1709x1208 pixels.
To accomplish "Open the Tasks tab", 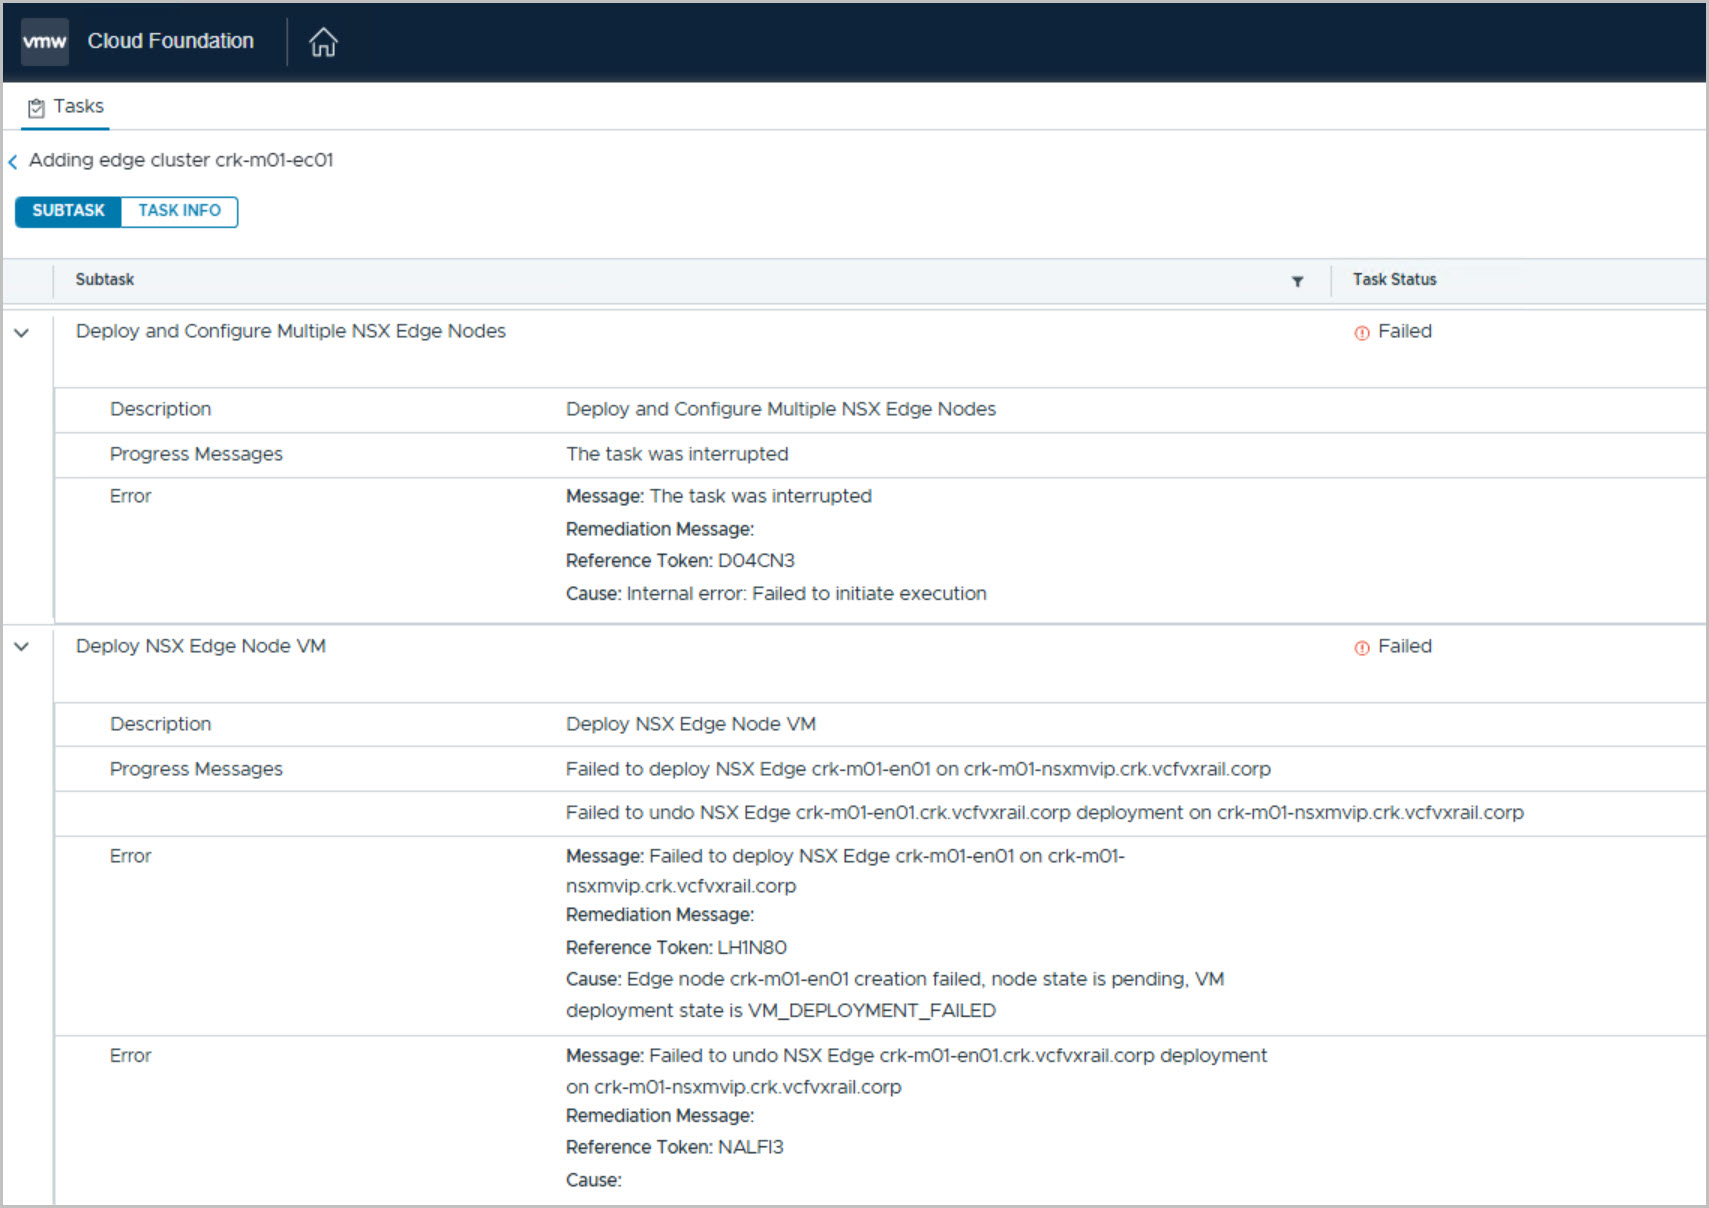I will (66, 107).
